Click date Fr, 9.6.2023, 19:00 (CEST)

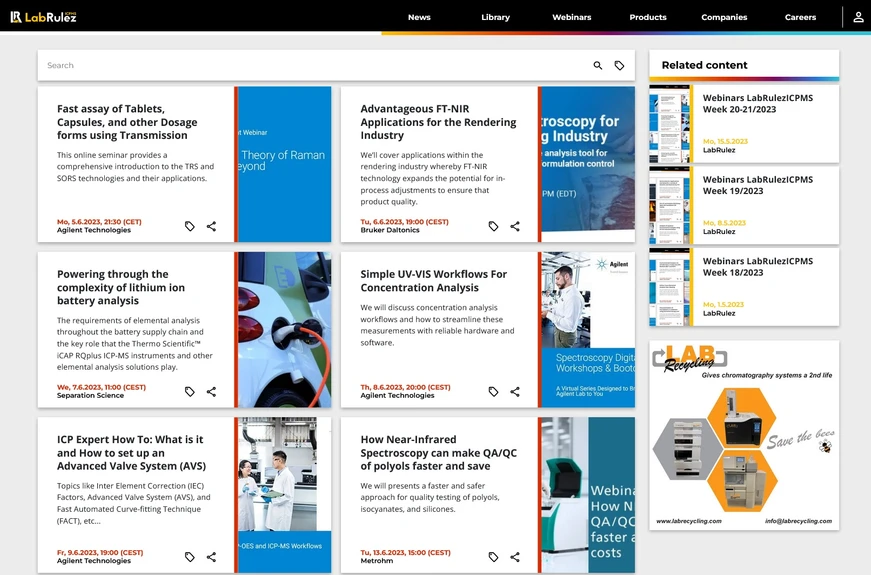(x=100, y=553)
